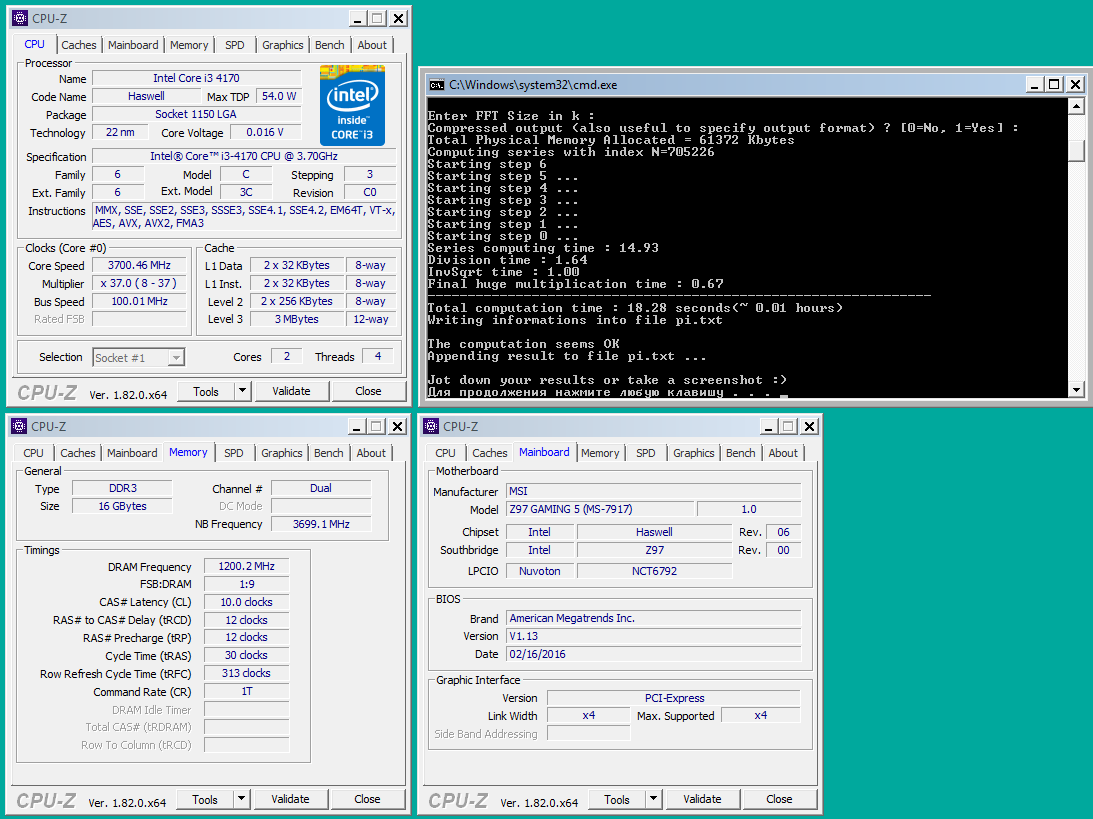This screenshot has width=1093, height=819.
Task: Minimize the cmd.exe window
Action: 1034,85
